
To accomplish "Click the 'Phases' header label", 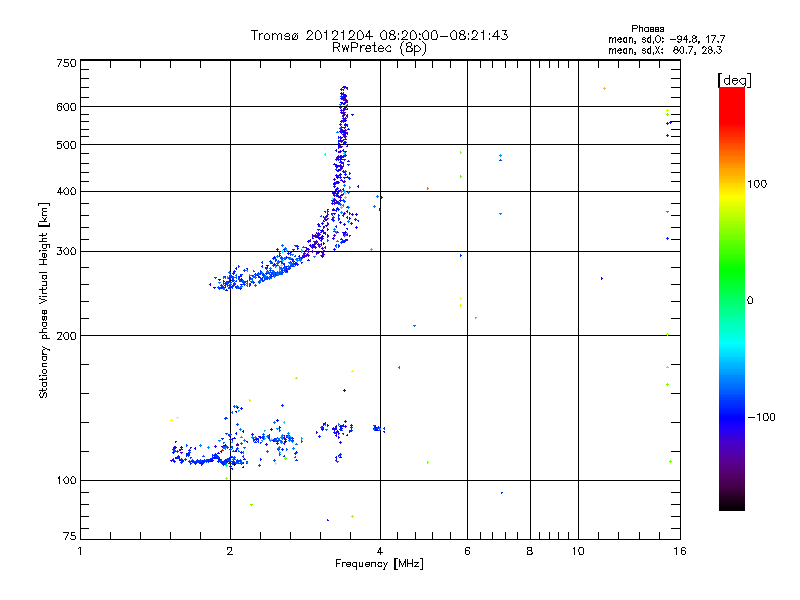I will click(647, 29).
